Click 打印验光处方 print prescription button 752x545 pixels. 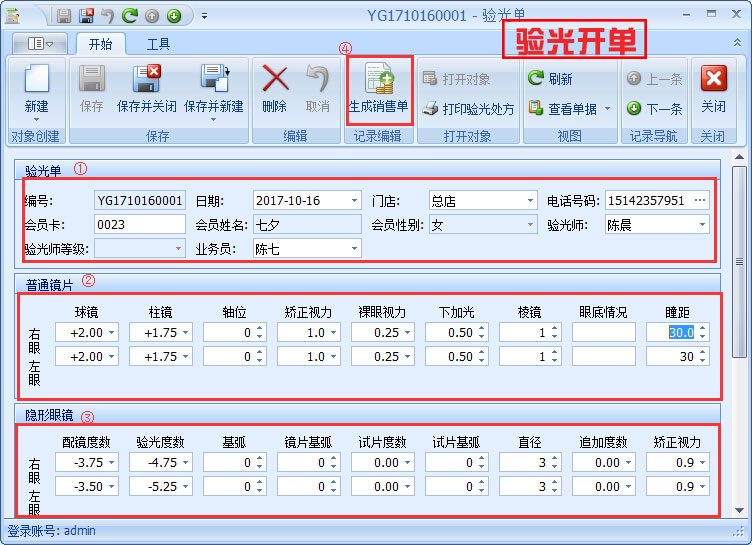tap(468, 109)
